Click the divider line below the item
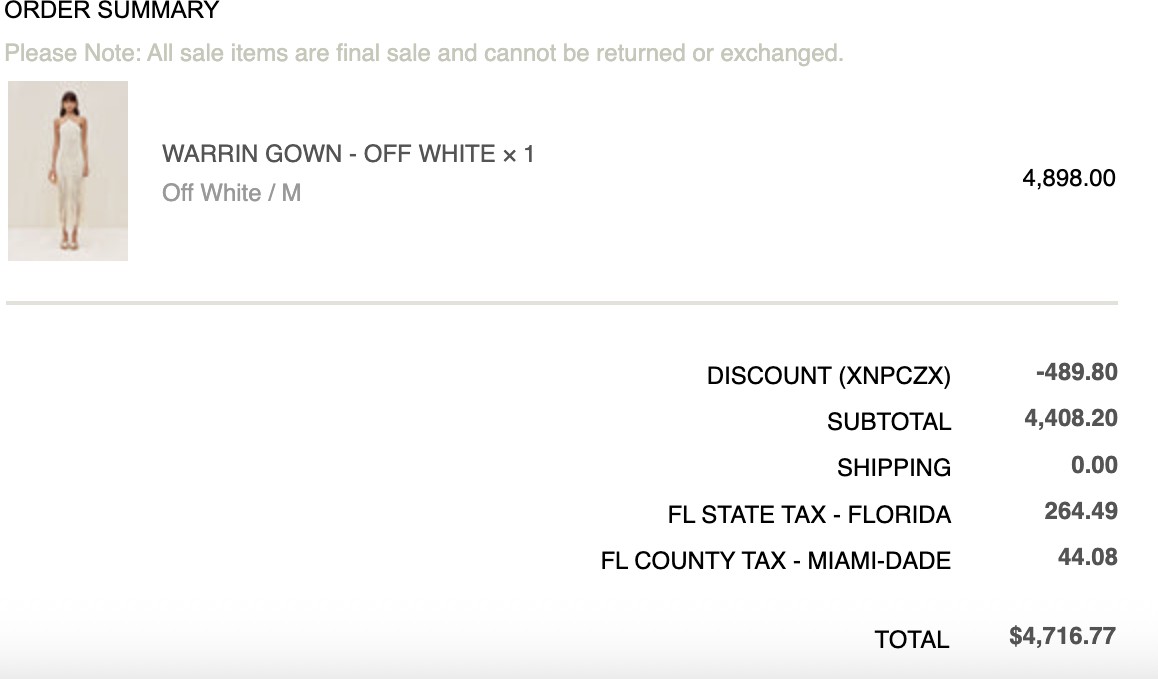 561,302
